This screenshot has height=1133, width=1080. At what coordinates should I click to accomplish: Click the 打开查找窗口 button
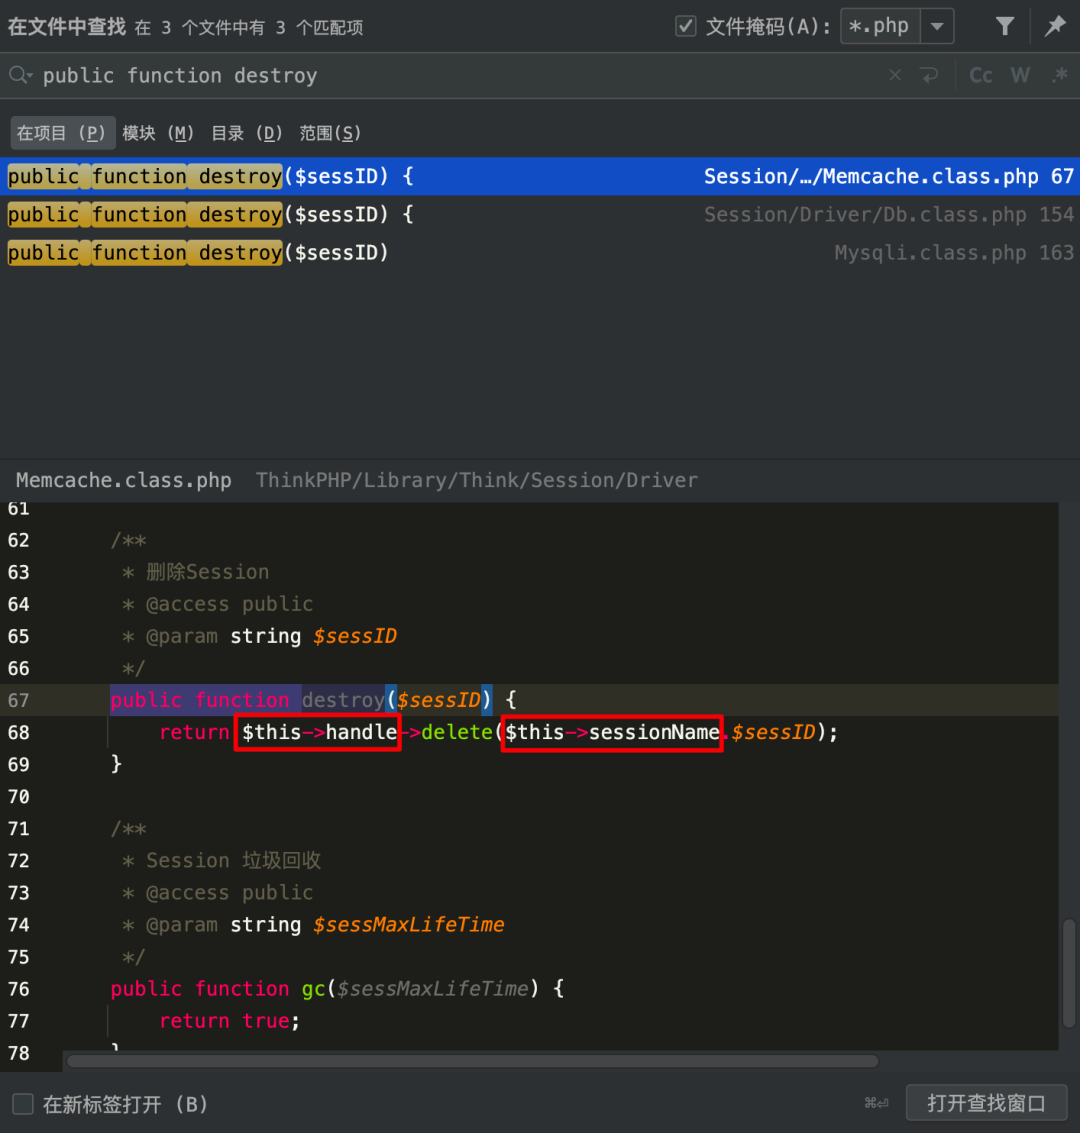click(986, 1103)
